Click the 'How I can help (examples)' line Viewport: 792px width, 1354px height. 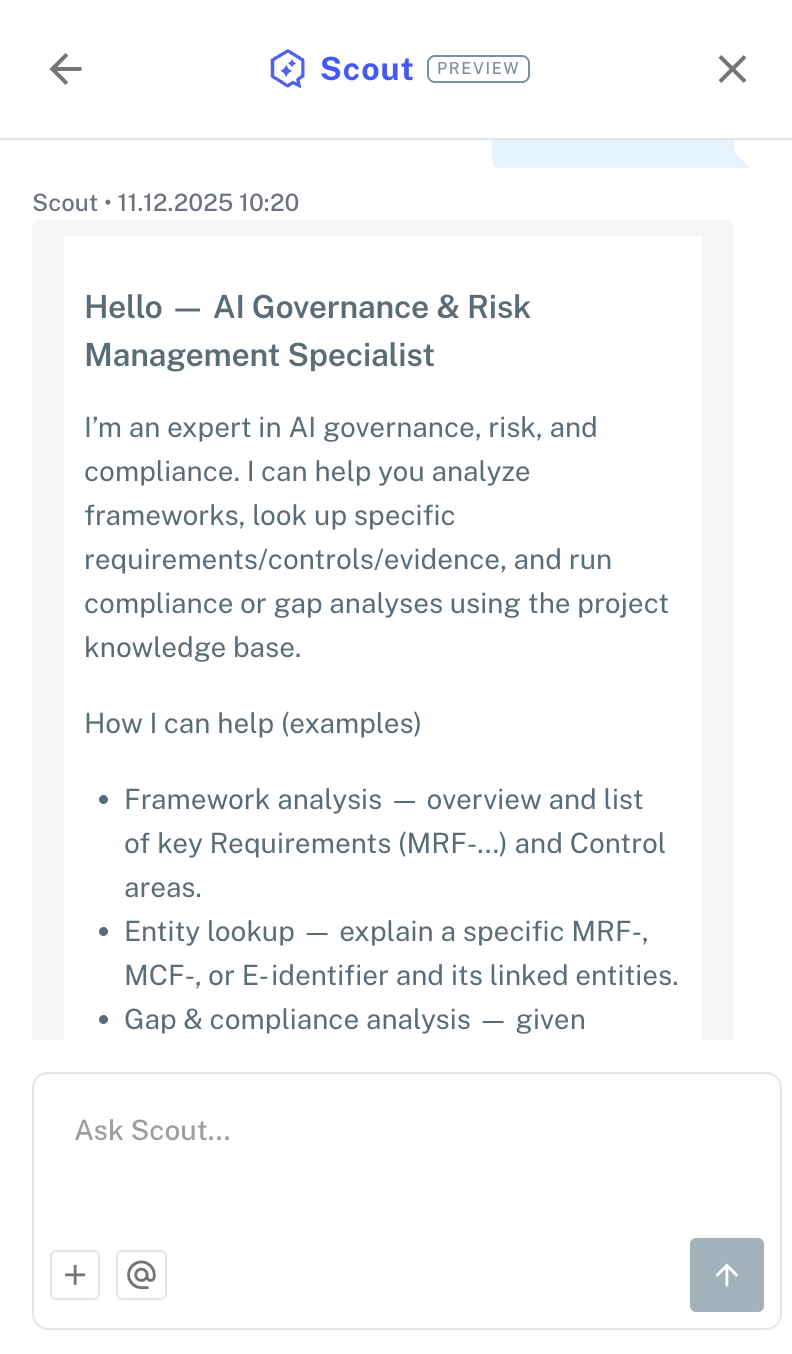pyautogui.click(x=253, y=723)
